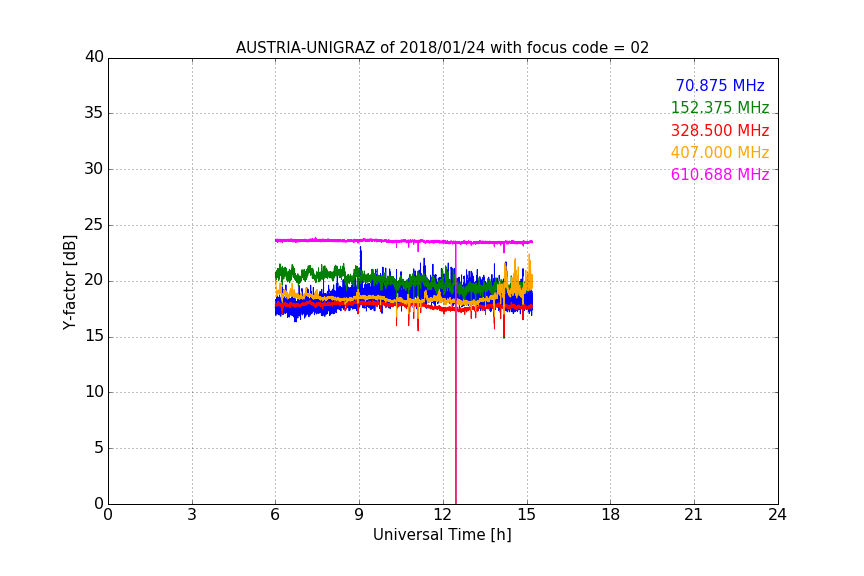864x576 pixels.
Task: Click x-axis tick label 9
Action: [359, 515]
